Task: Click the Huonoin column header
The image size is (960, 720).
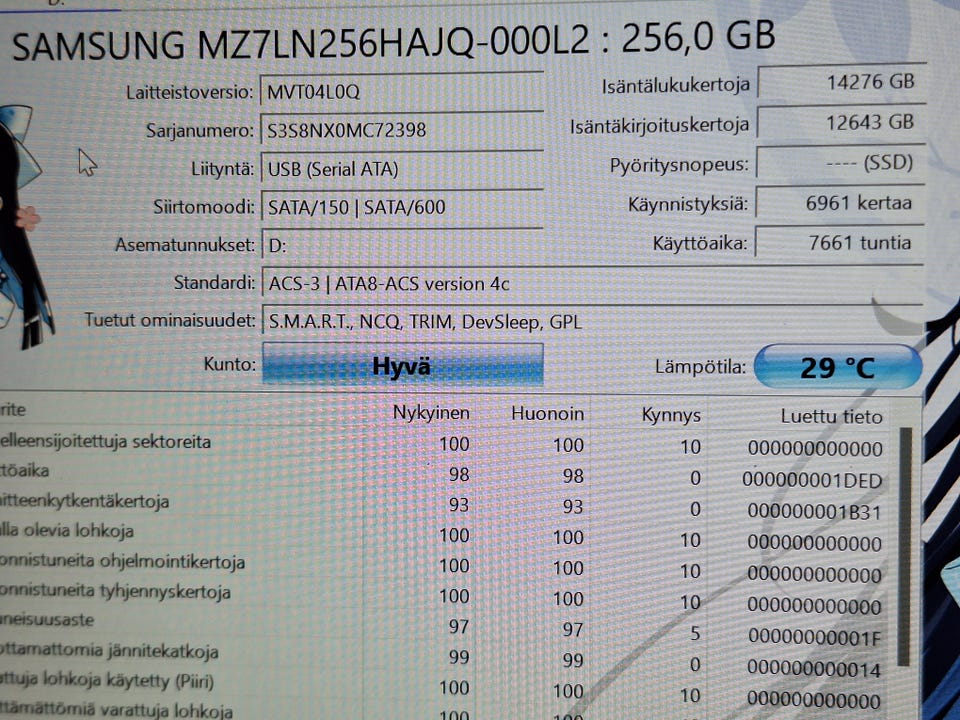Action: 547,414
